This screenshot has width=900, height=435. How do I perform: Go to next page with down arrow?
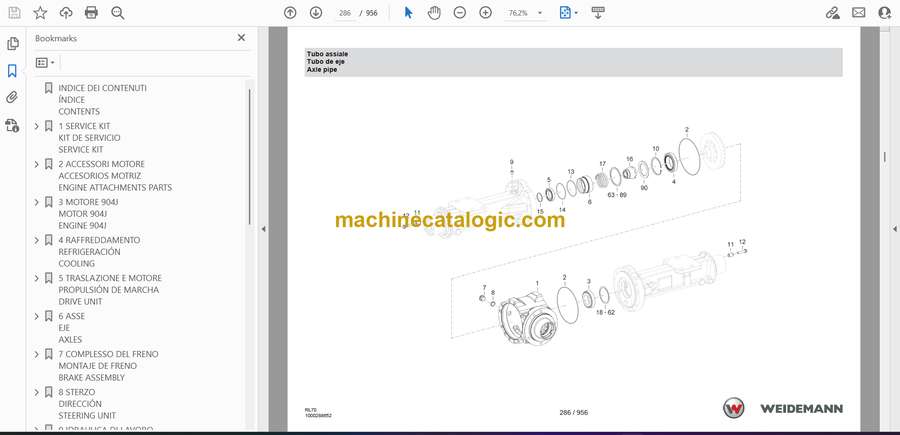pos(316,13)
